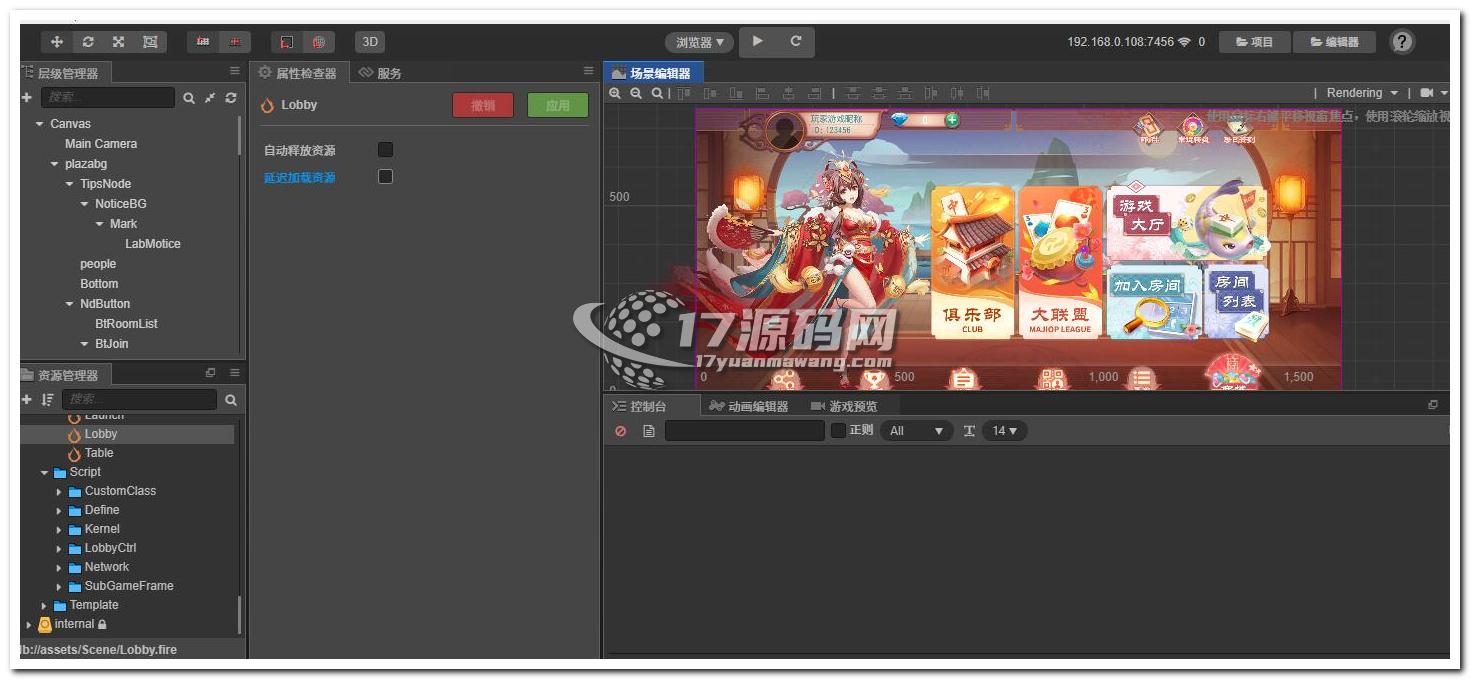Enable the 延迟加载资源 checkbox
This screenshot has height=680, width=1471.
tap(385, 177)
